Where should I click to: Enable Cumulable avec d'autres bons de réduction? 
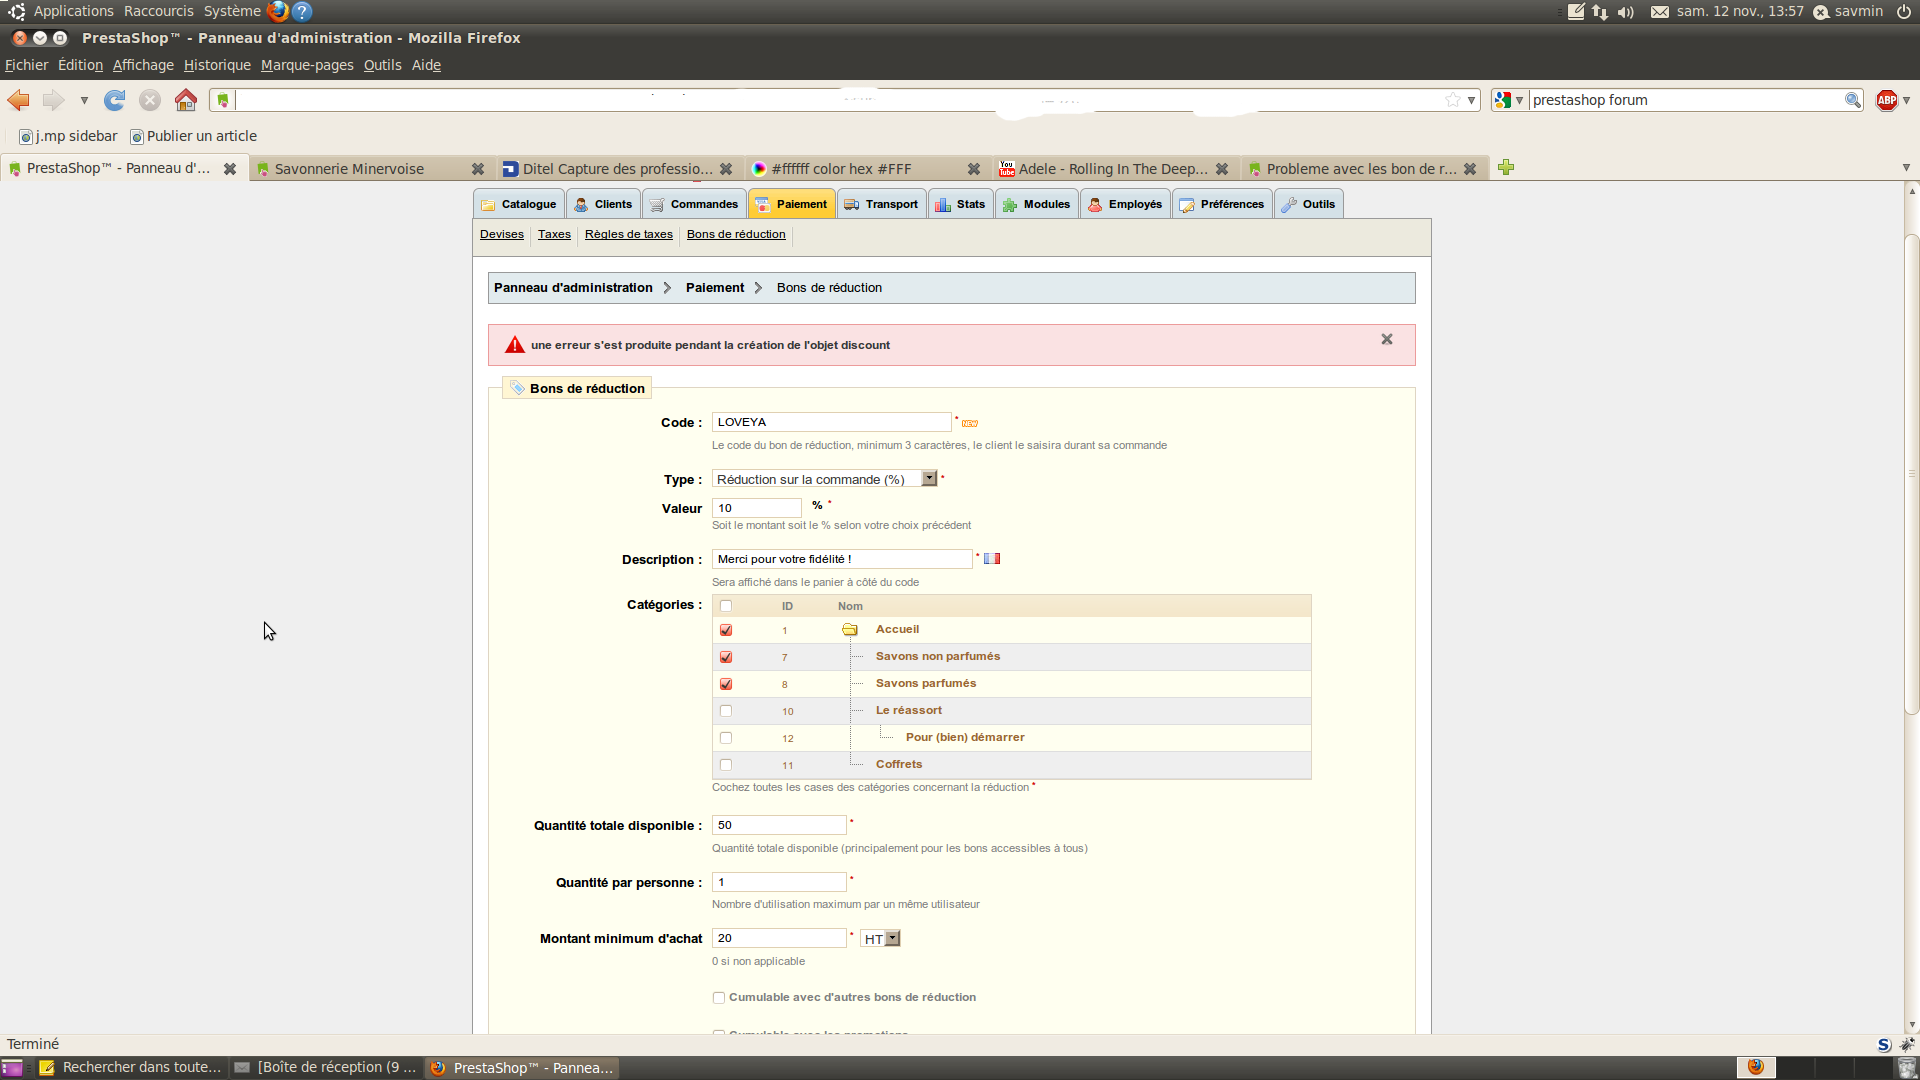pos(718,998)
